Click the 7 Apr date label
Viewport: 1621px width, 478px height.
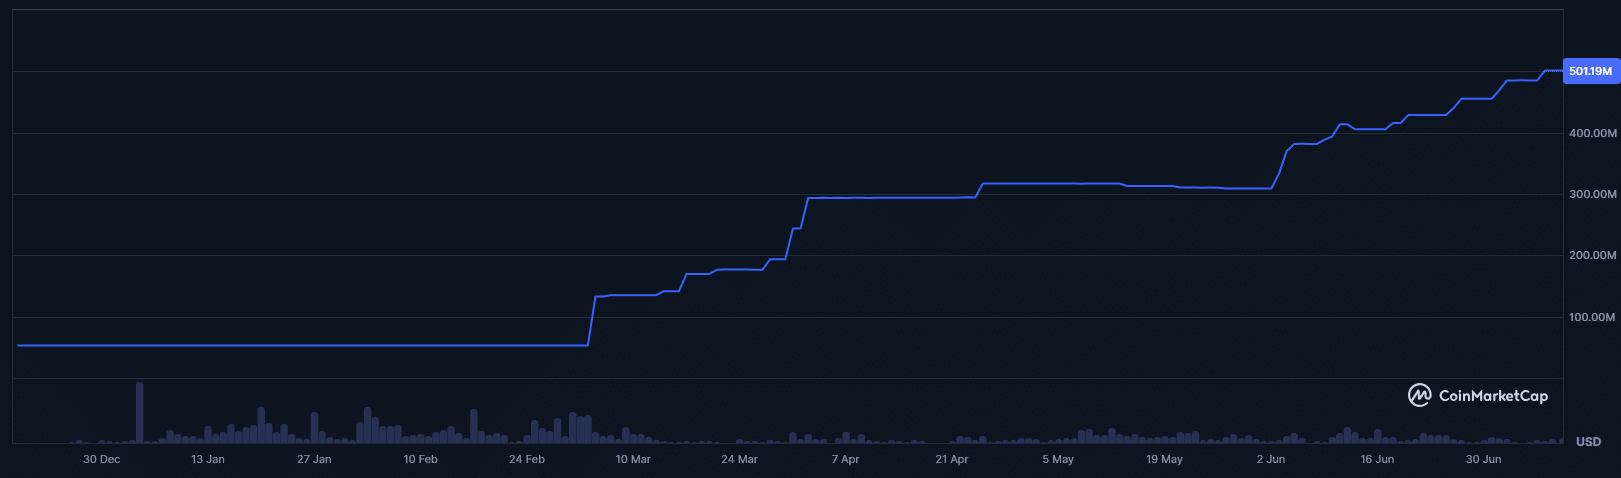[846, 459]
